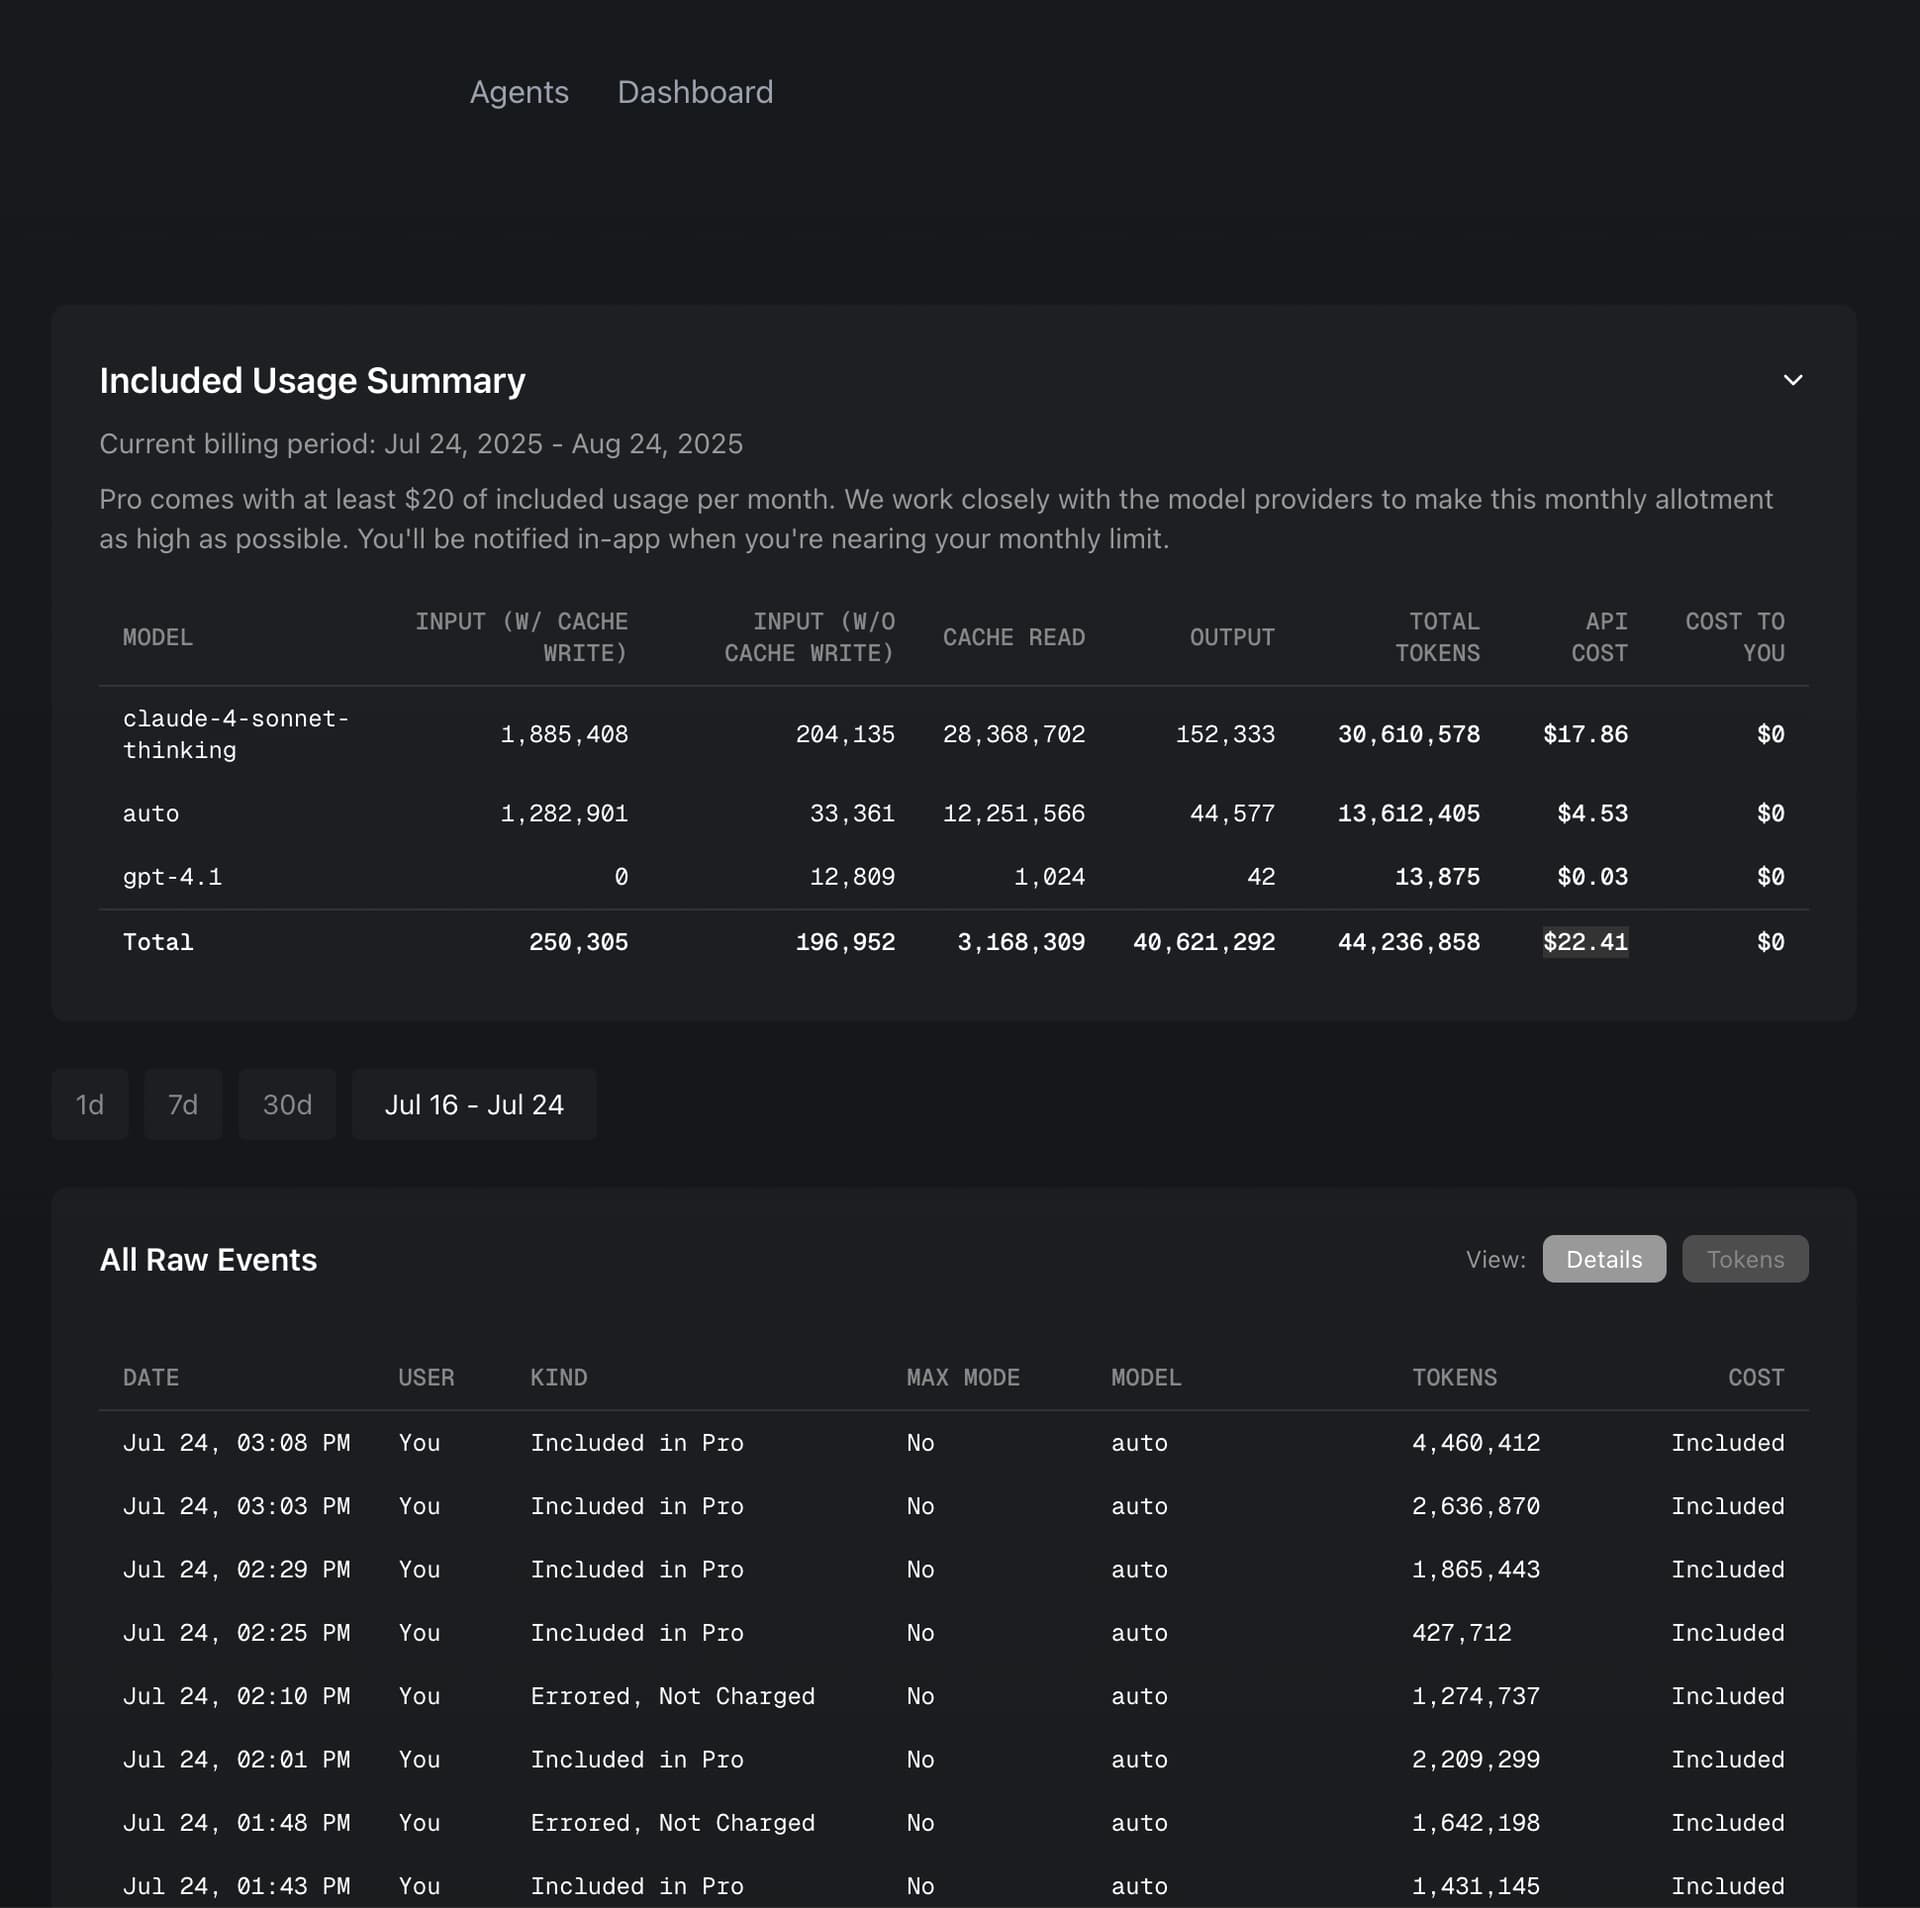Open the Jul 16 - Jul 24 date picker

(x=474, y=1104)
